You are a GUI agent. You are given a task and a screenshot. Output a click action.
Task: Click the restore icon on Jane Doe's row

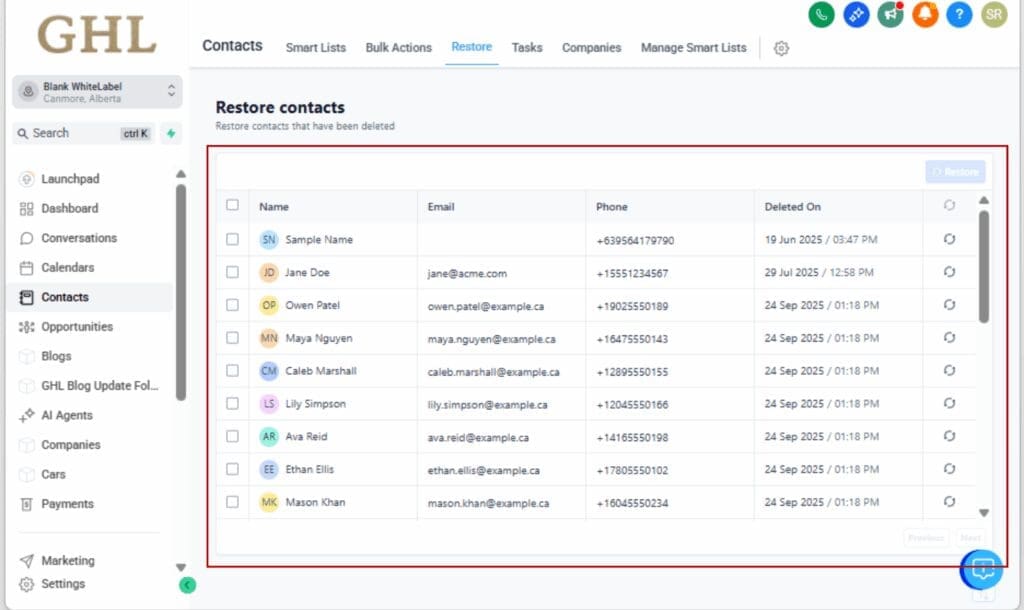click(x=948, y=271)
